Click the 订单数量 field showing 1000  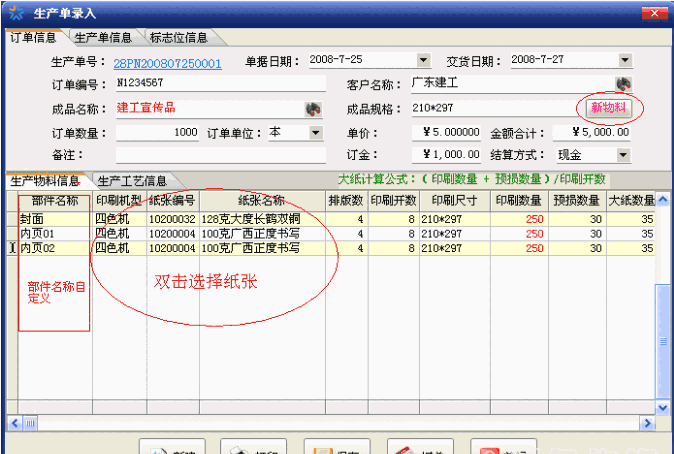pos(157,133)
